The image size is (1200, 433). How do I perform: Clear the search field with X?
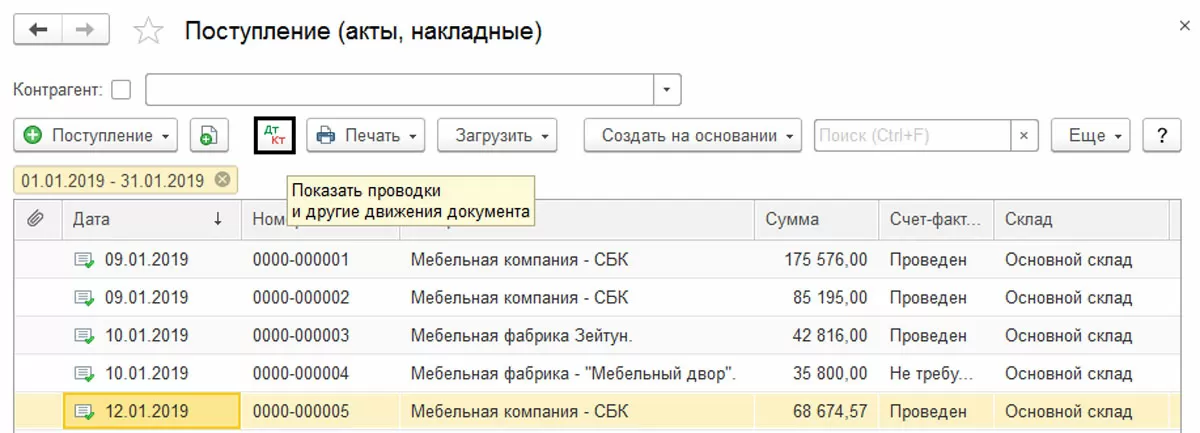tap(1023, 135)
